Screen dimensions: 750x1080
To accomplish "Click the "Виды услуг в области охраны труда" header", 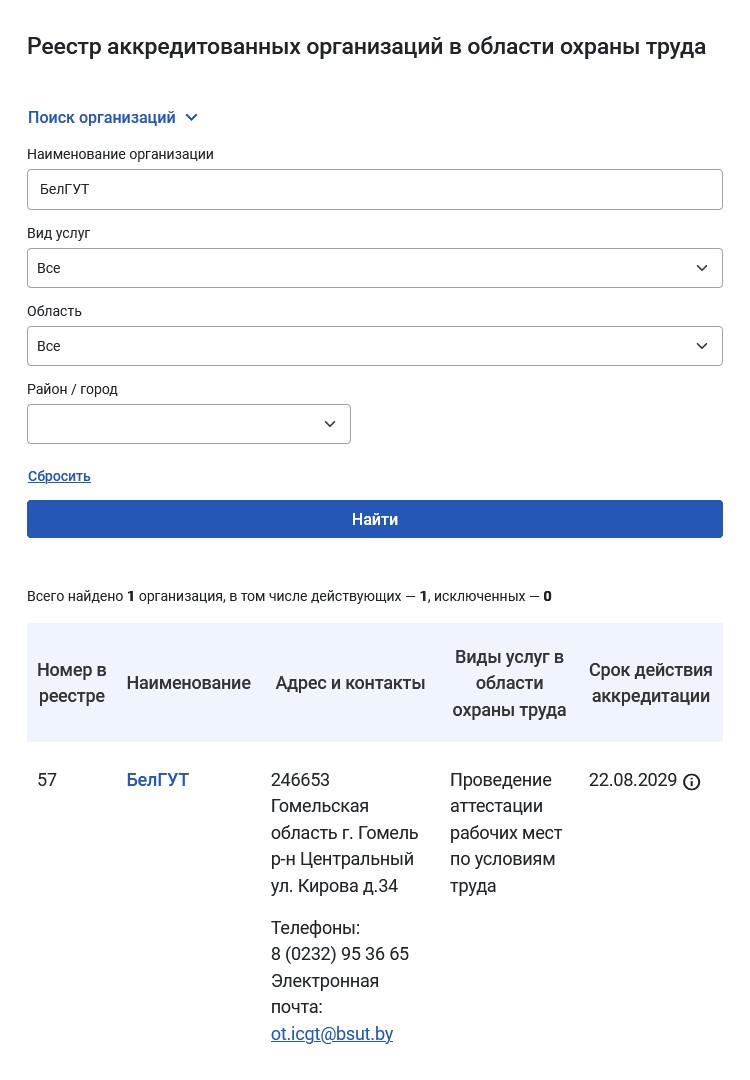I will coord(509,683).
